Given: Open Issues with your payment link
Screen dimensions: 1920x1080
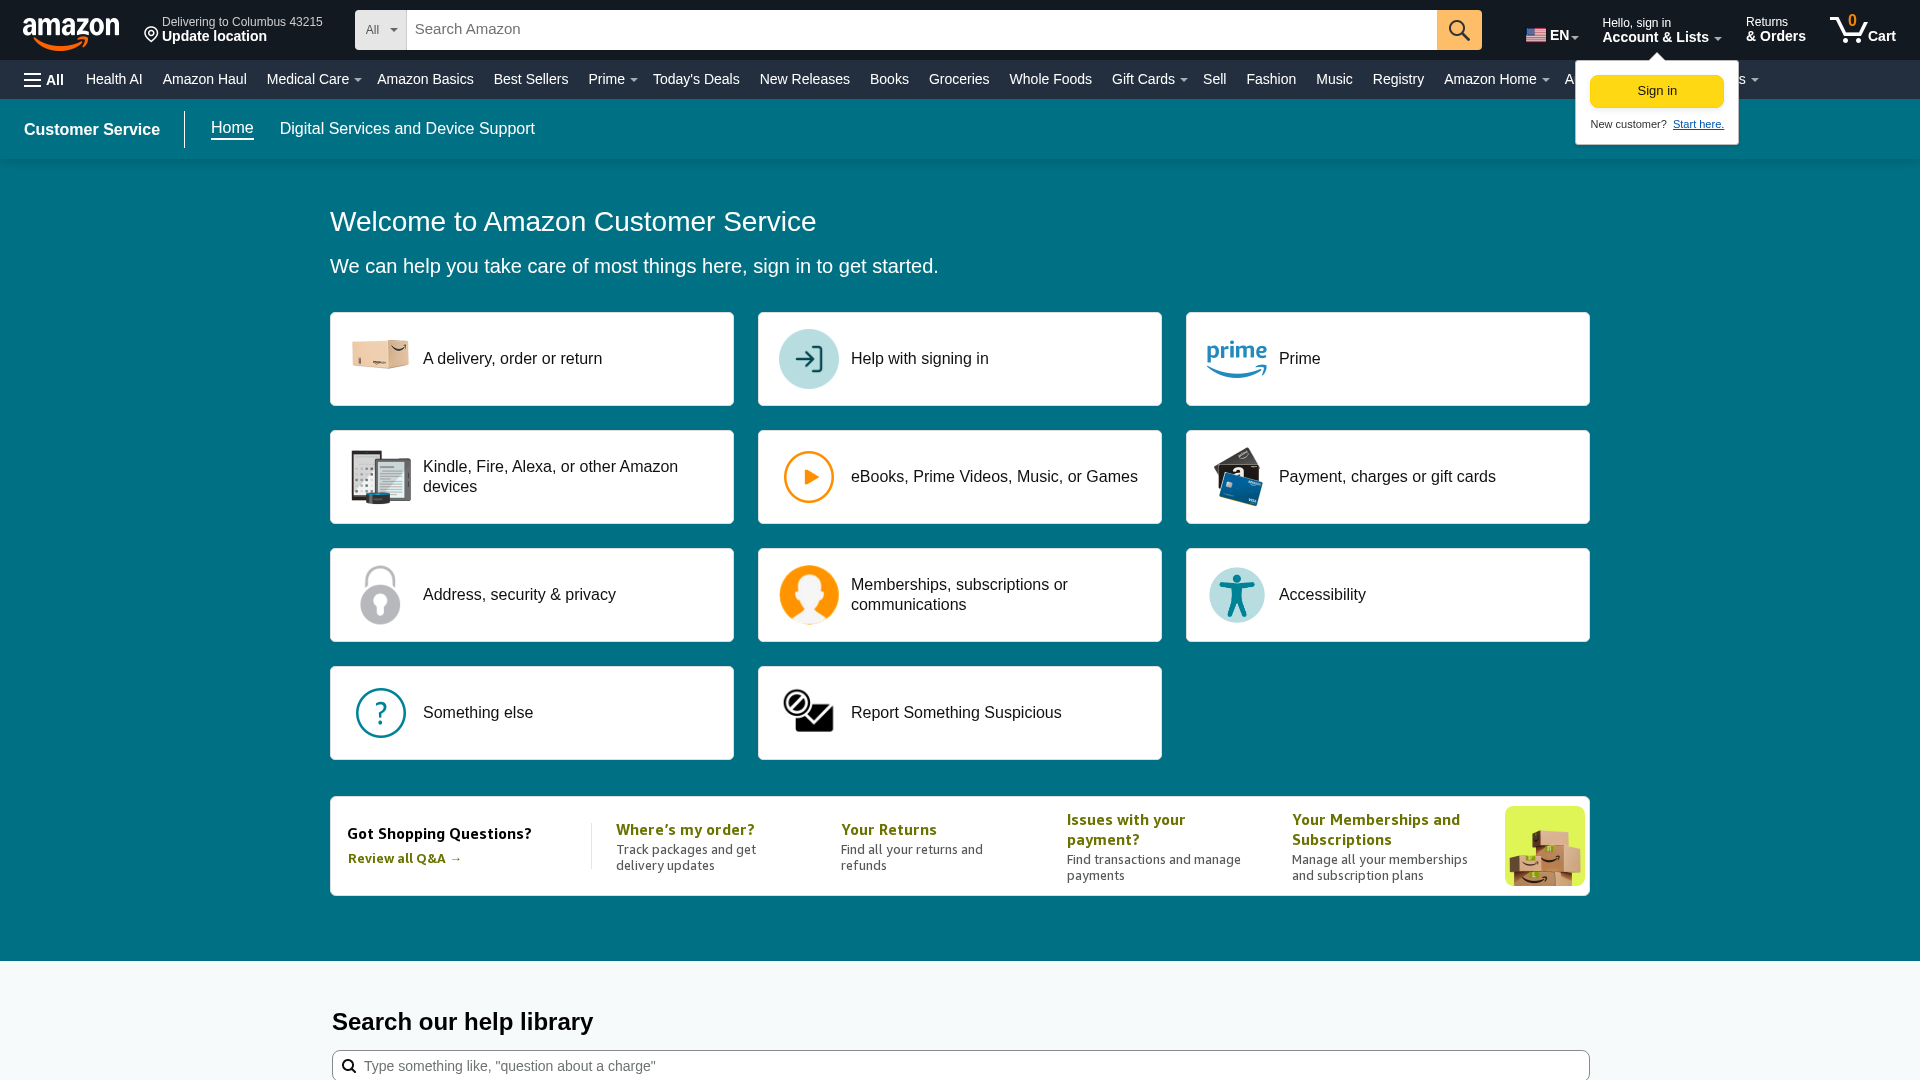Looking at the screenshot, I should point(1126,830).
